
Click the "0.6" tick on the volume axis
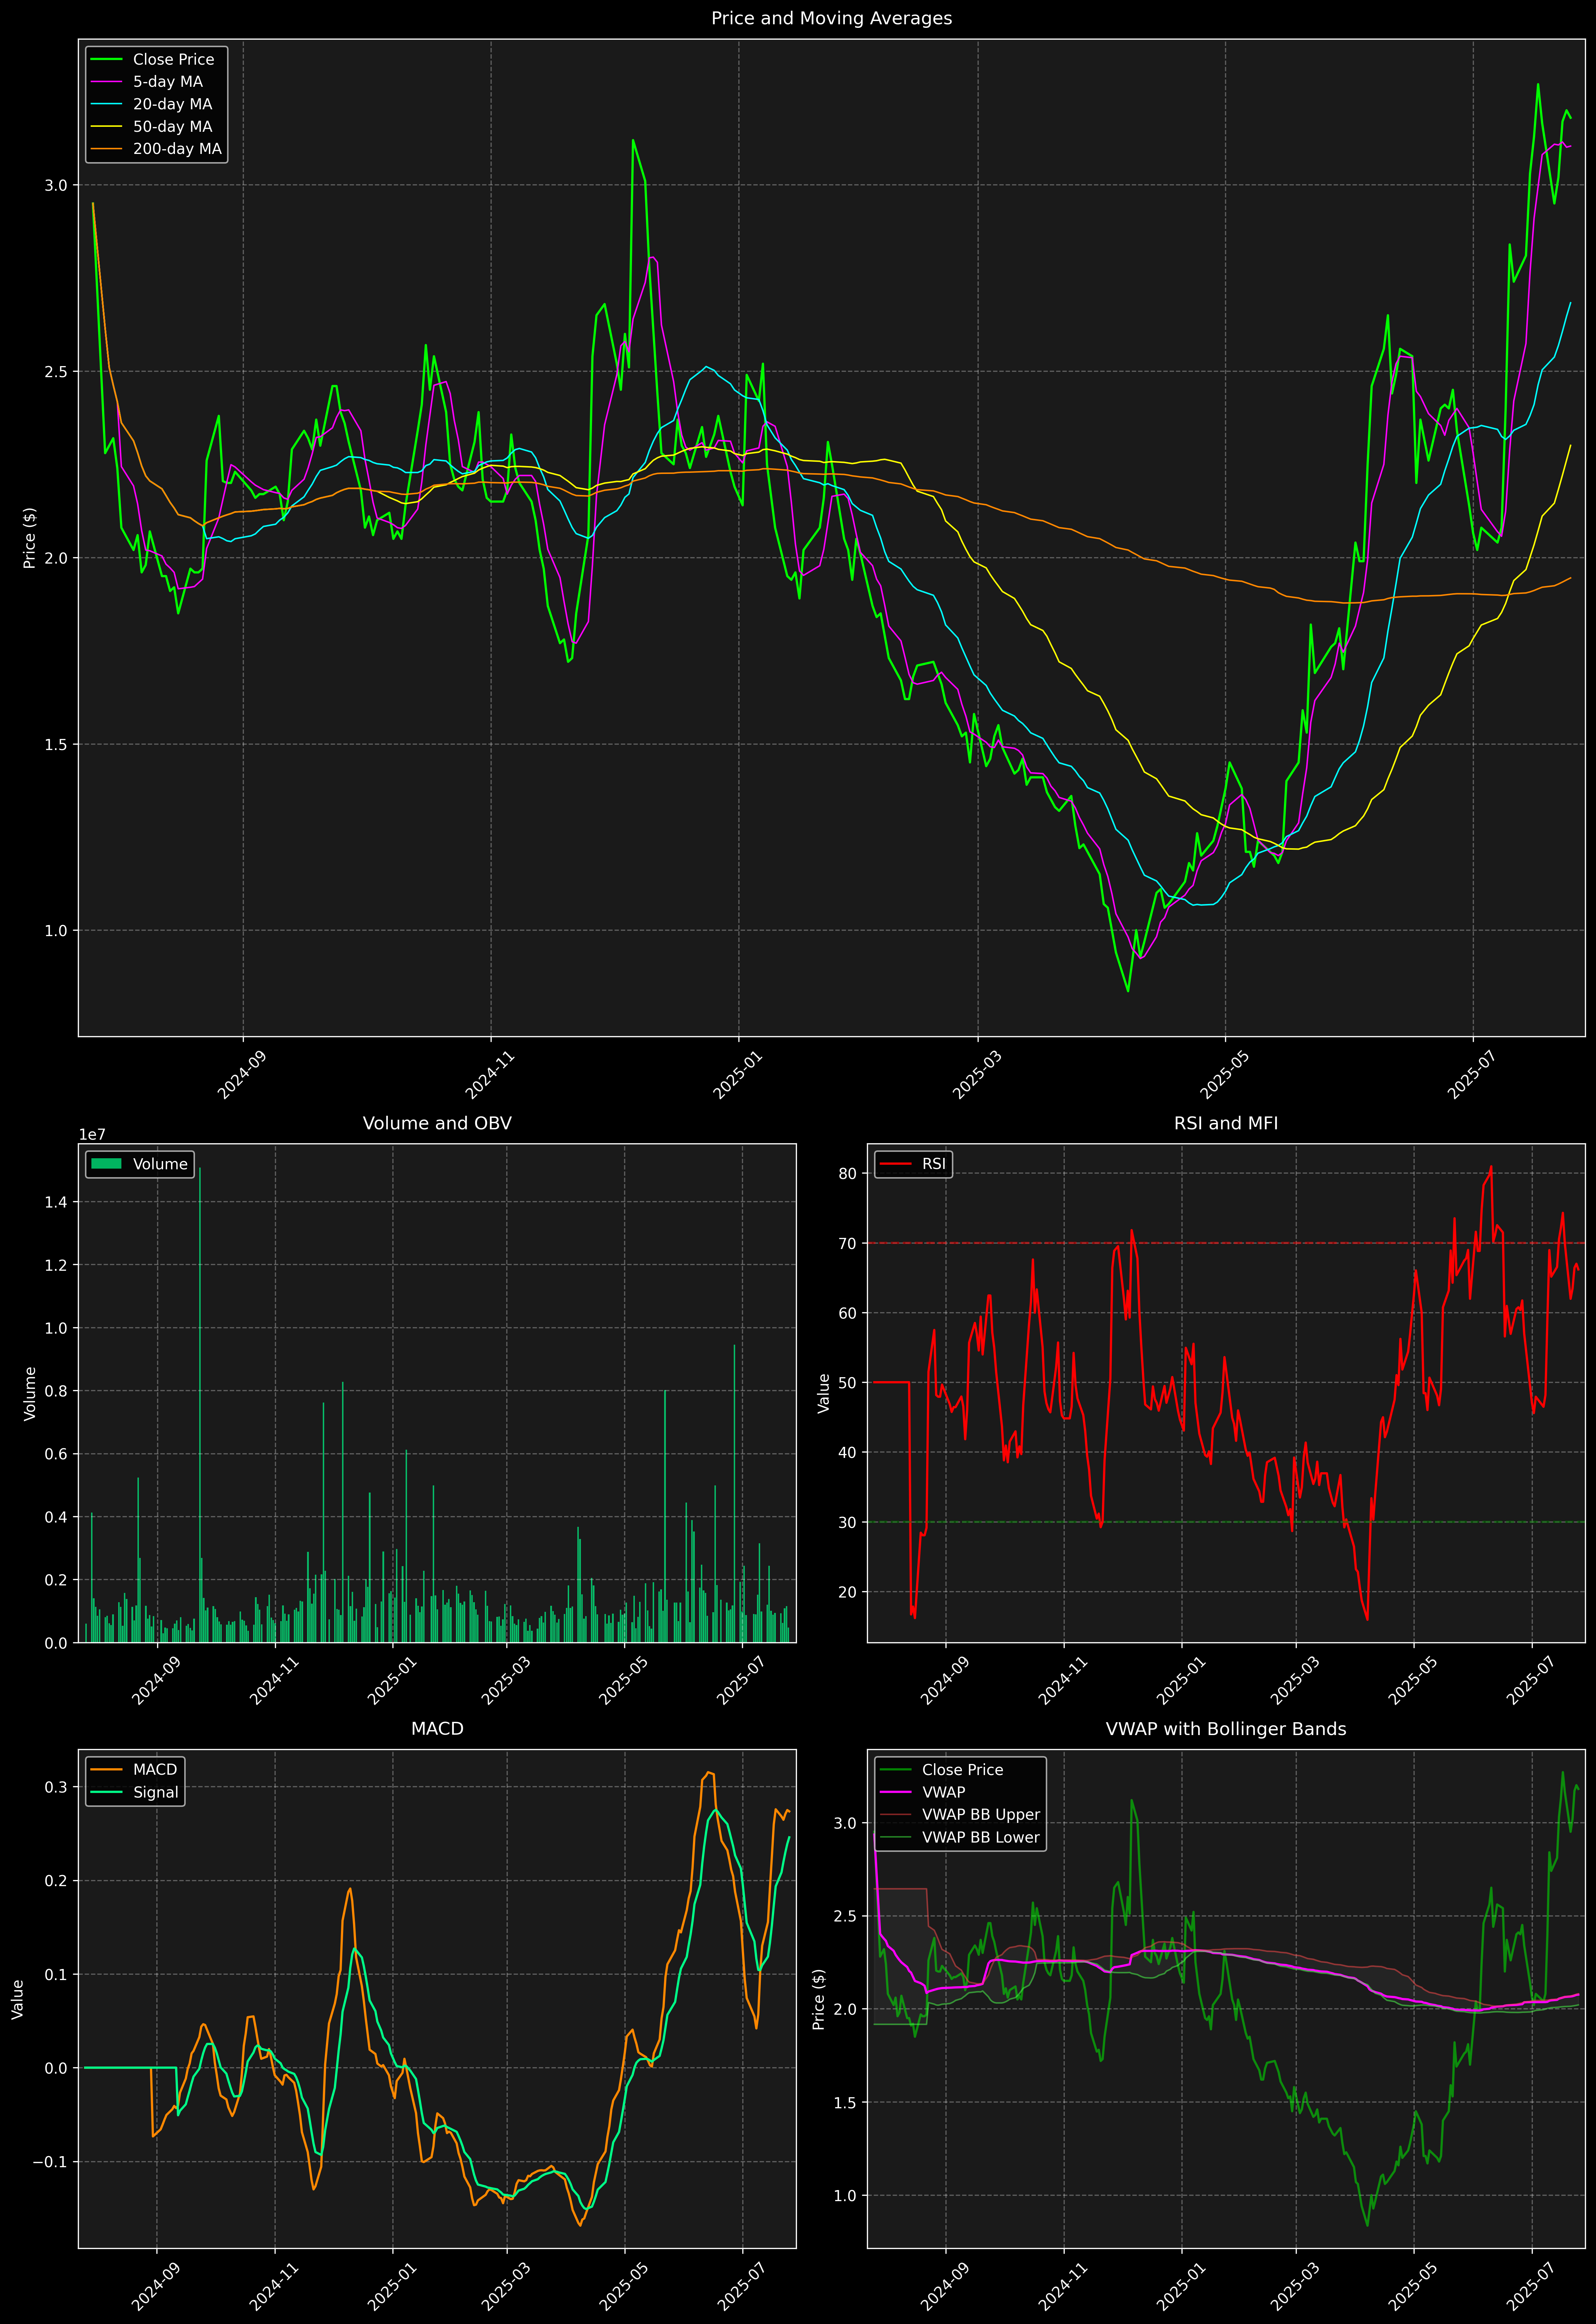pyautogui.click(x=56, y=1454)
